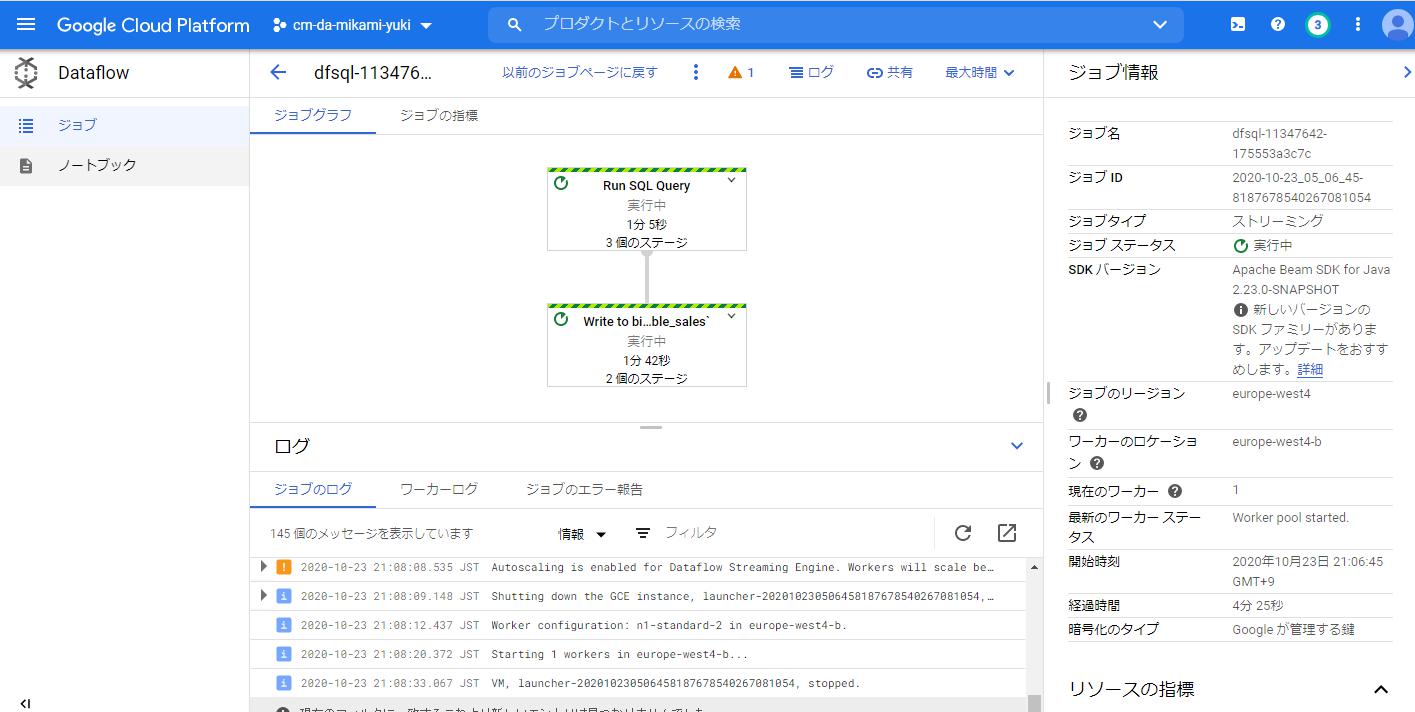The image size is (1415, 712).
Task: Open the help icon in the top bar
Action: 1277,24
